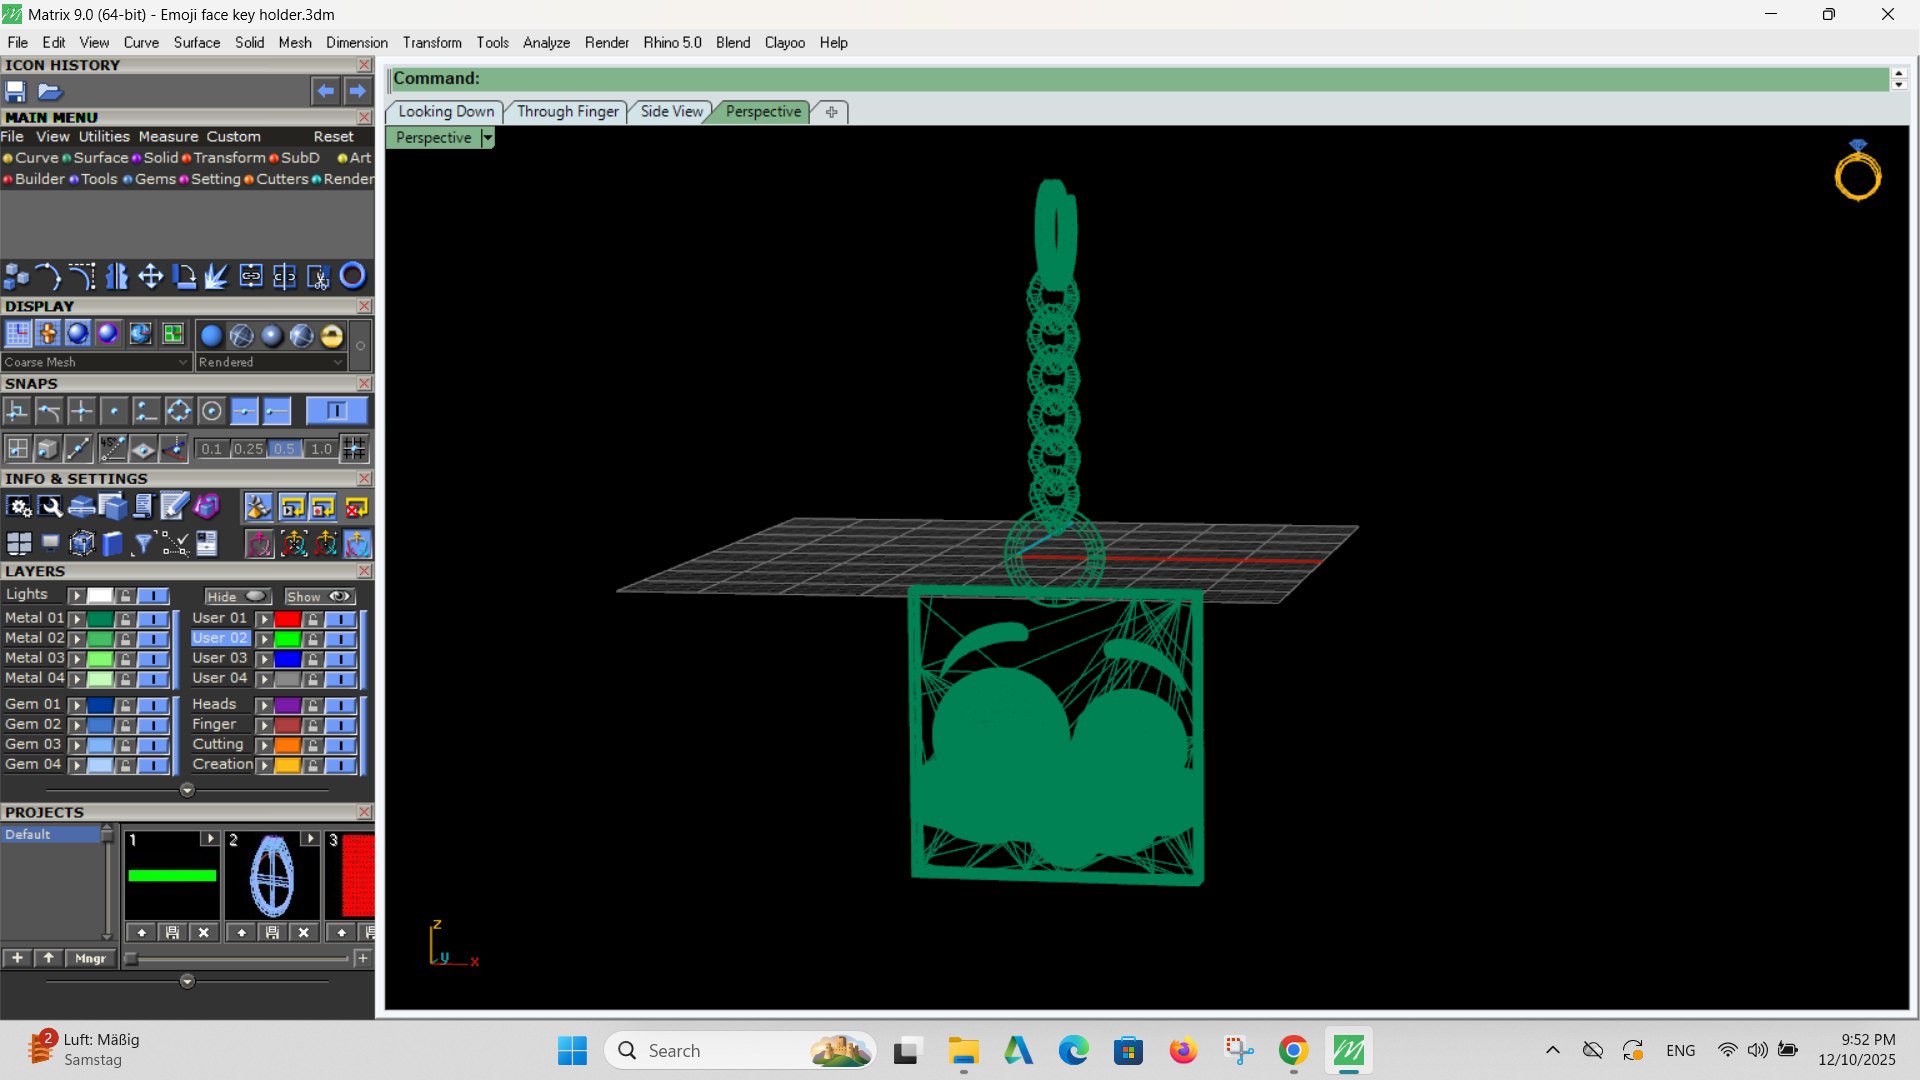Open the gears options icon in Info & Settings
1920x1080 pixels.
(18, 507)
